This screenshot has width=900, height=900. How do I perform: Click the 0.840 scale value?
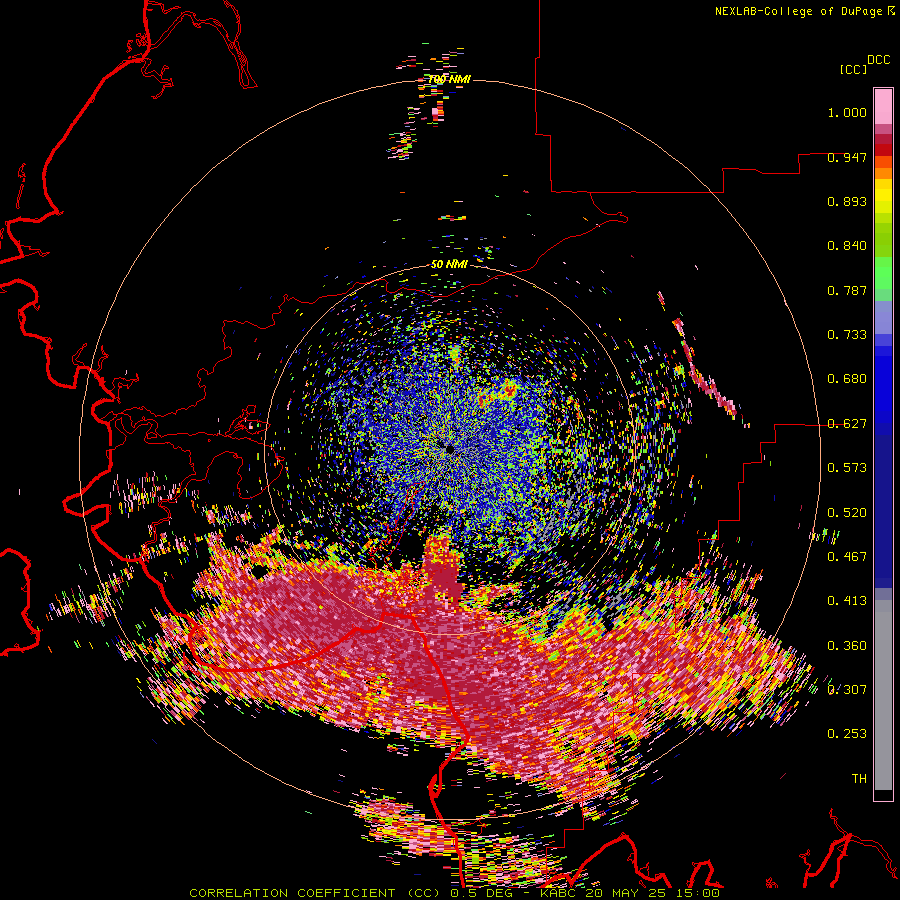[x=847, y=246]
